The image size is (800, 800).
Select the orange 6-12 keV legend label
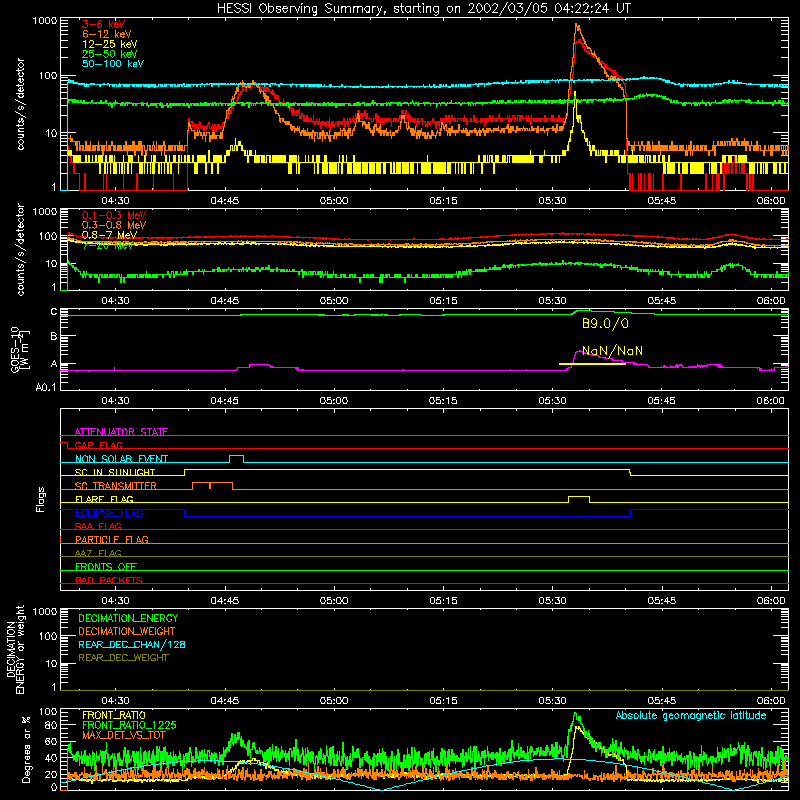(106, 34)
